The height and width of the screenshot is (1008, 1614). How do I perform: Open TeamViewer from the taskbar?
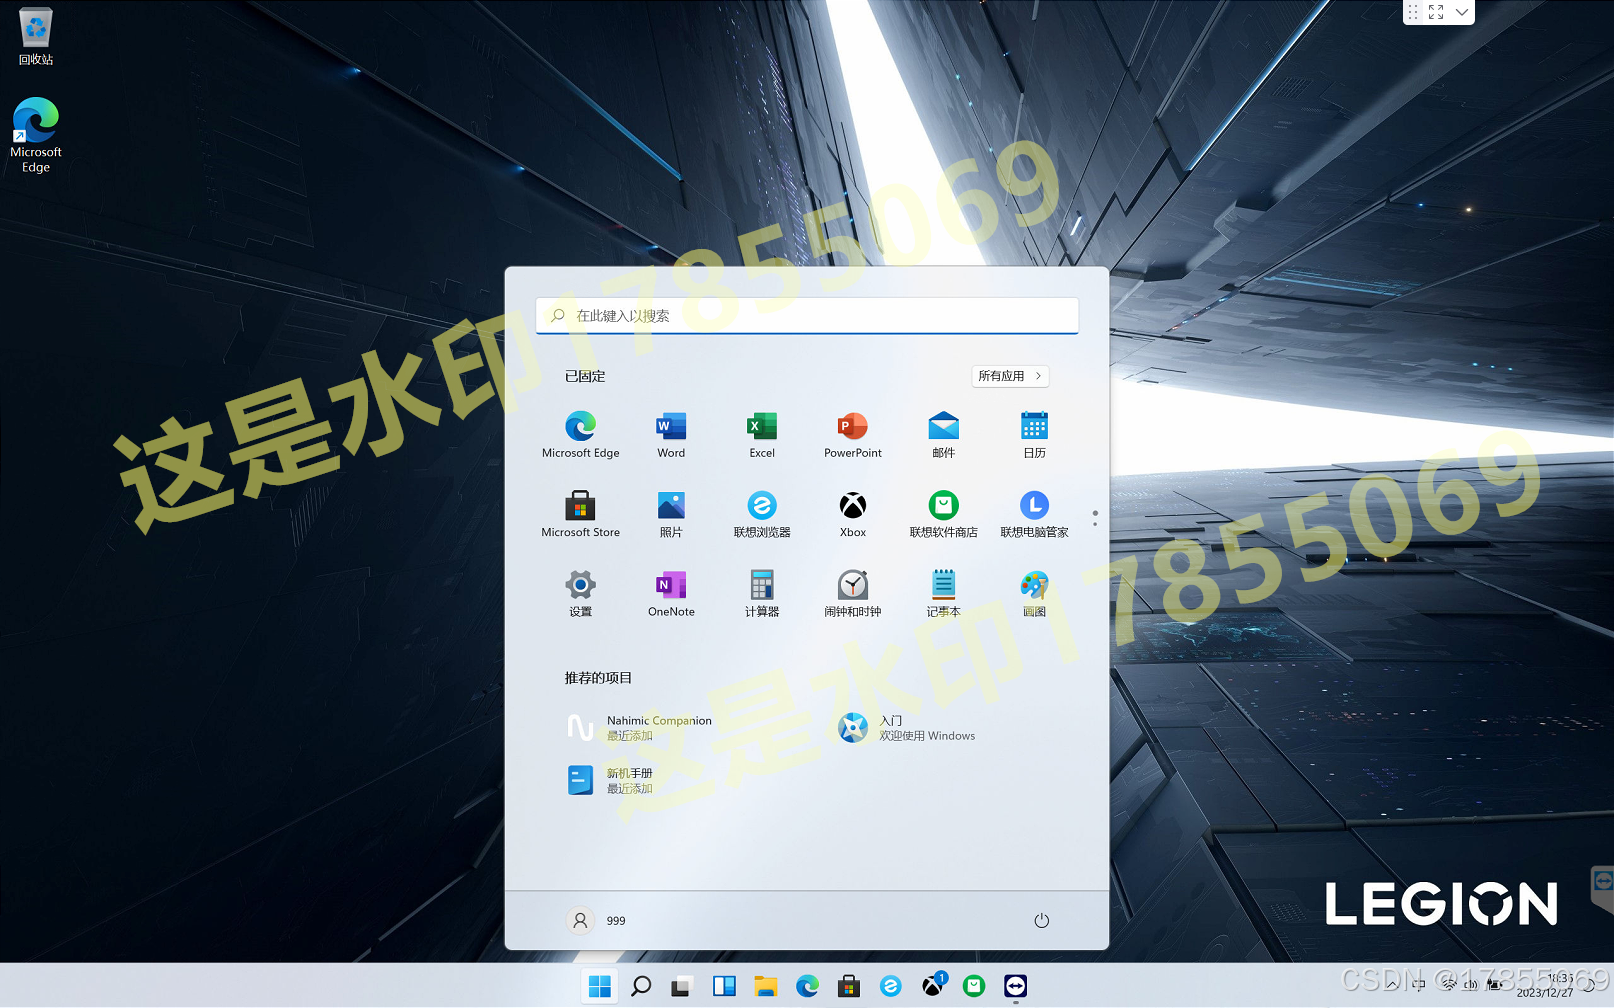coord(1015,986)
